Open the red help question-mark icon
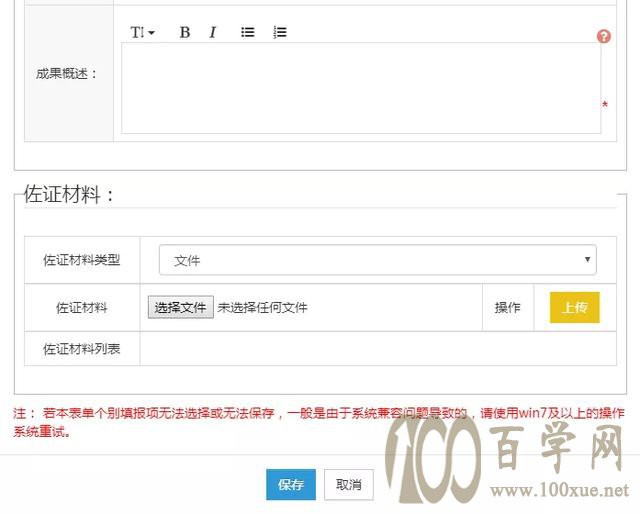 [x=604, y=36]
